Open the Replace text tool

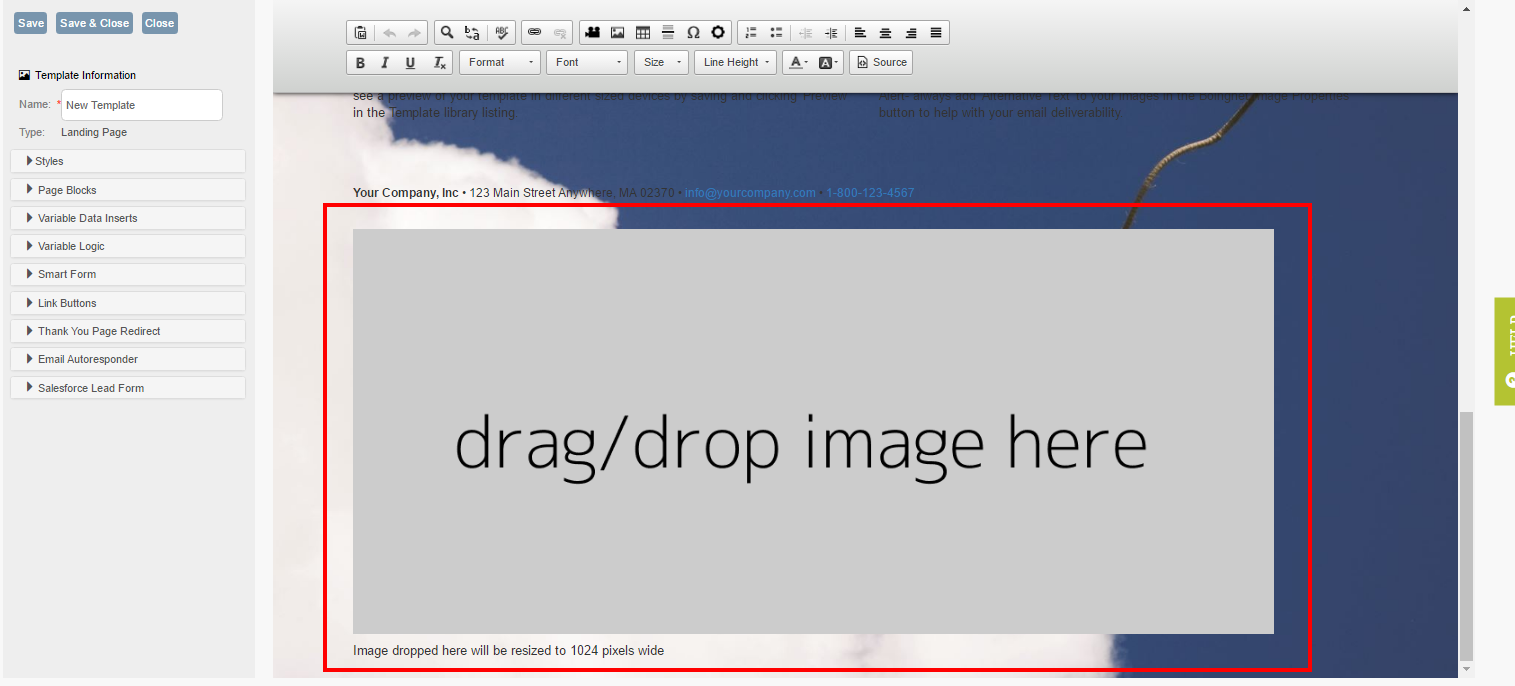coord(472,33)
